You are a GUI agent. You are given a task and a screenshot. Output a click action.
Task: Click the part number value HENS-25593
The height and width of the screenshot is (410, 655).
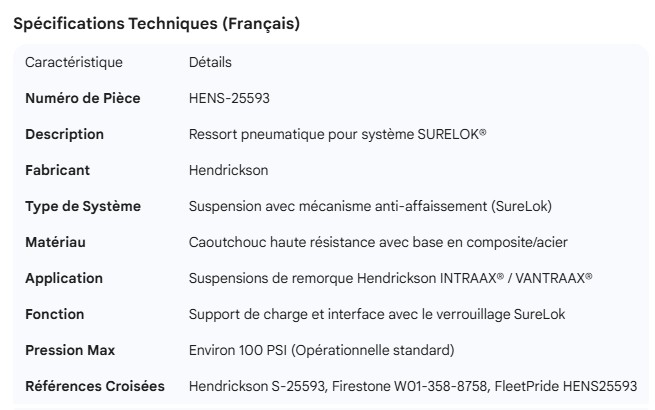pyautogui.click(x=229, y=98)
